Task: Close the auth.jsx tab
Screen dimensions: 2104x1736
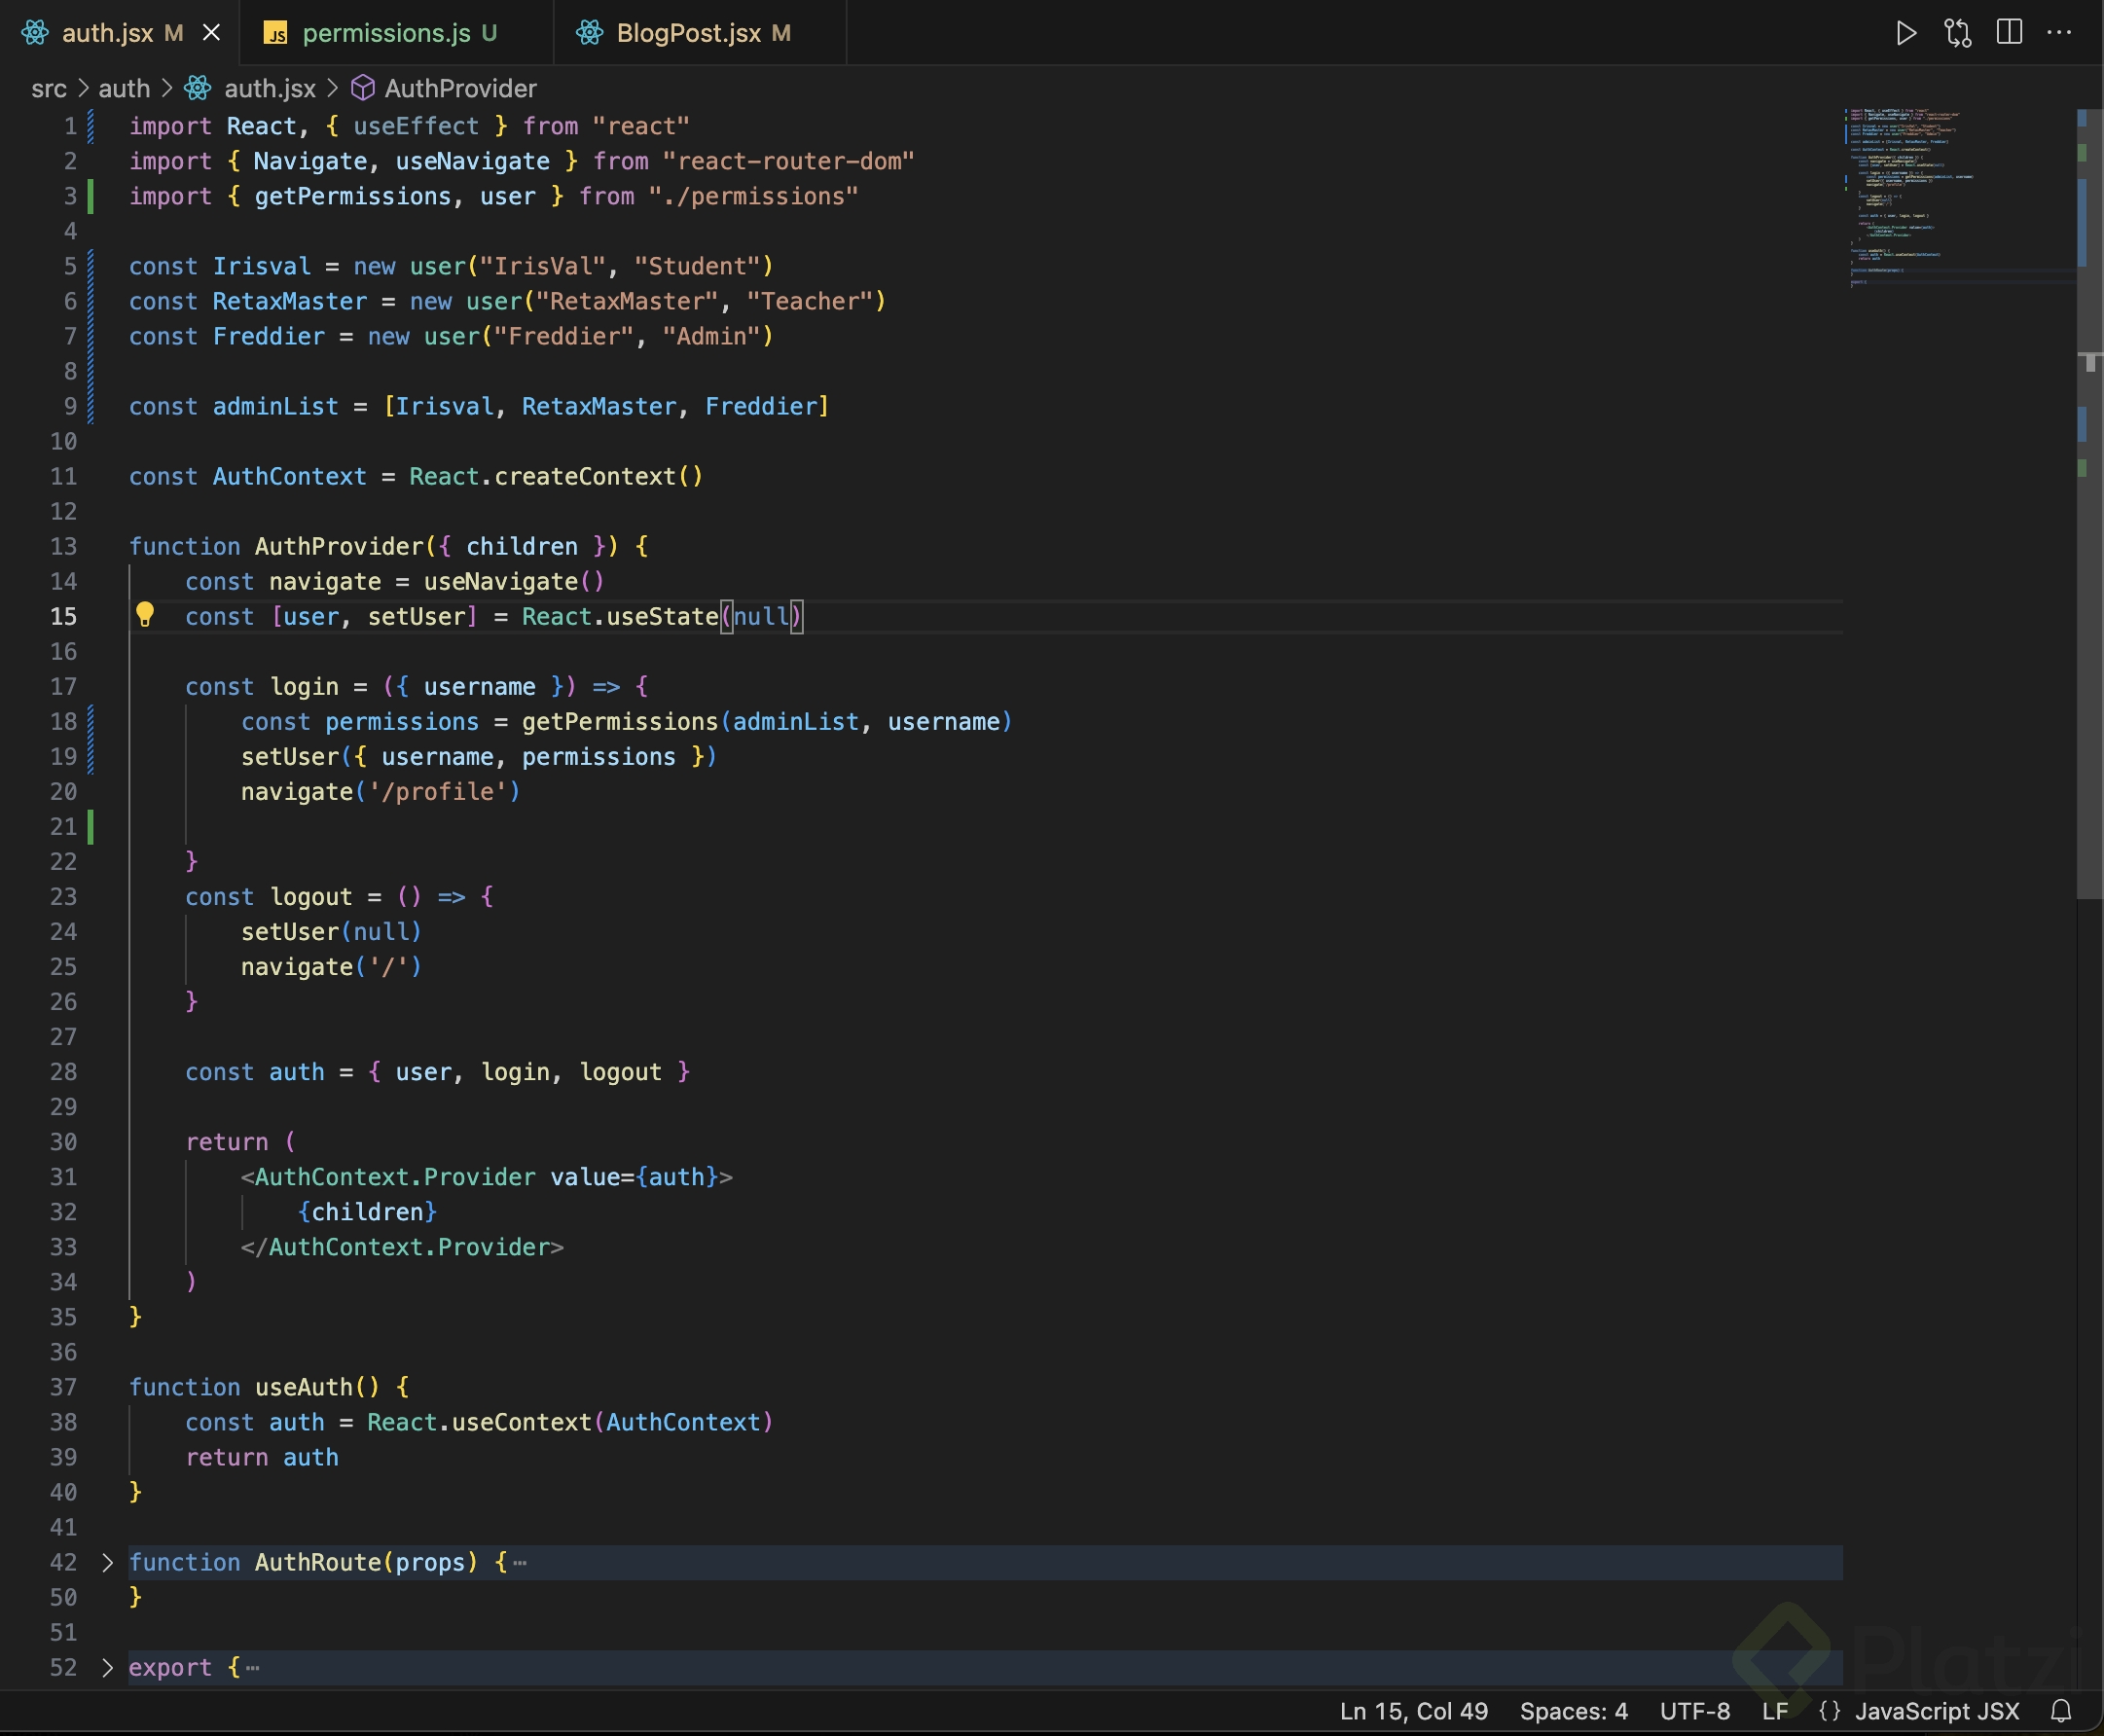Action: point(212,33)
